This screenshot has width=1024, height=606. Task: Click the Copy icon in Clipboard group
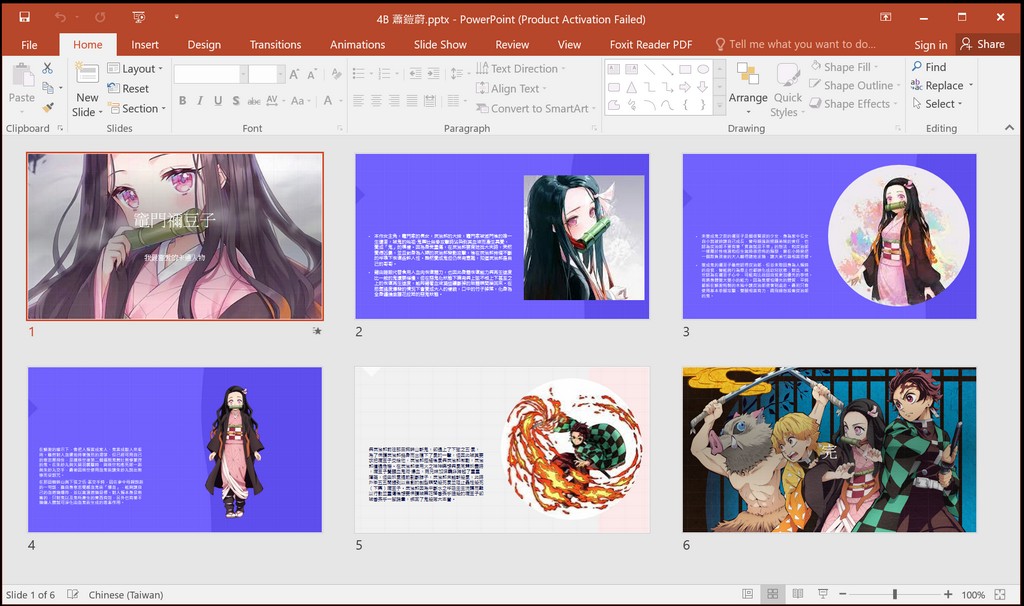click(x=48, y=88)
